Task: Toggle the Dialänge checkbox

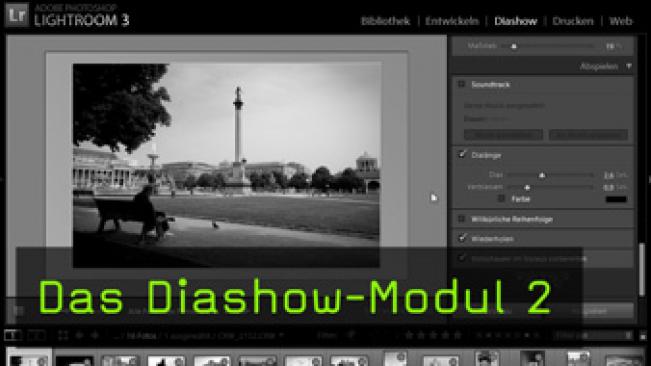Action: click(462, 155)
